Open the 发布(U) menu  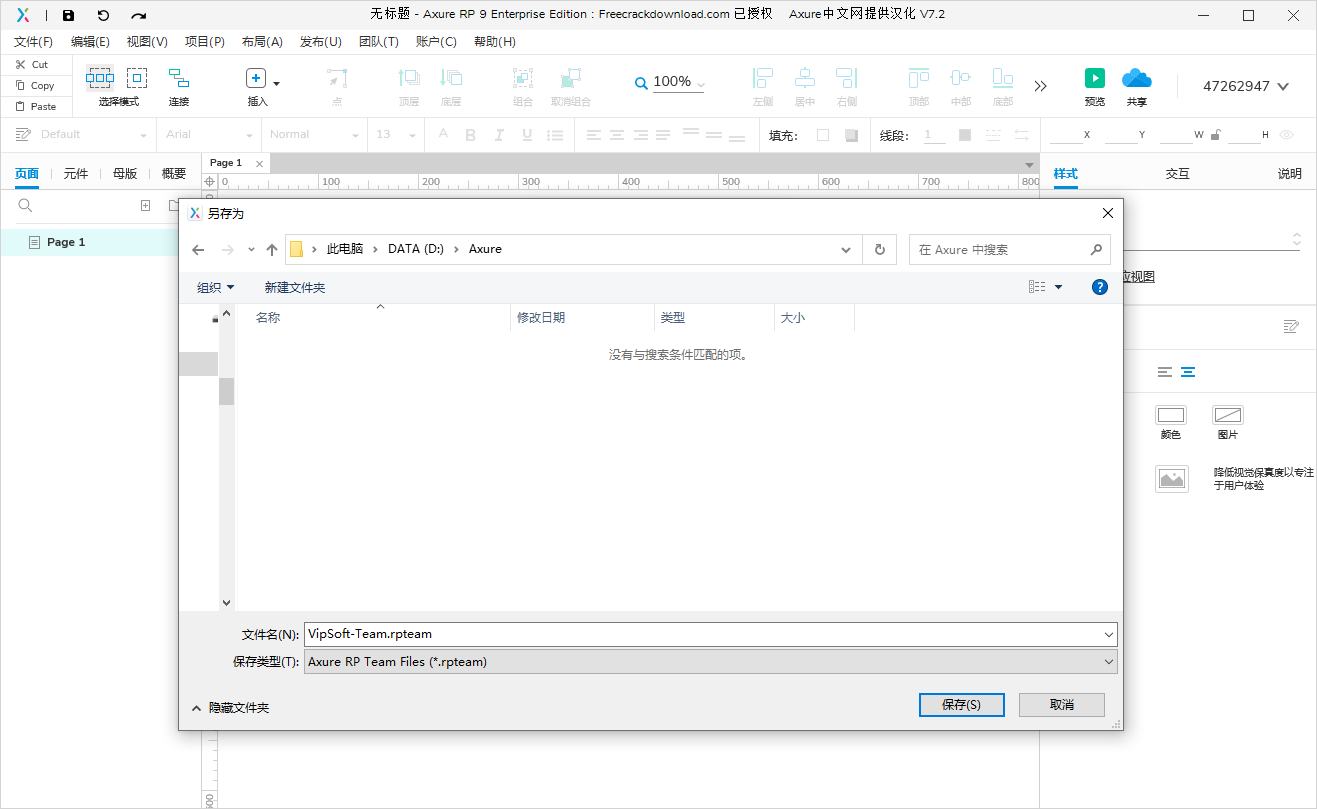coord(321,42)
